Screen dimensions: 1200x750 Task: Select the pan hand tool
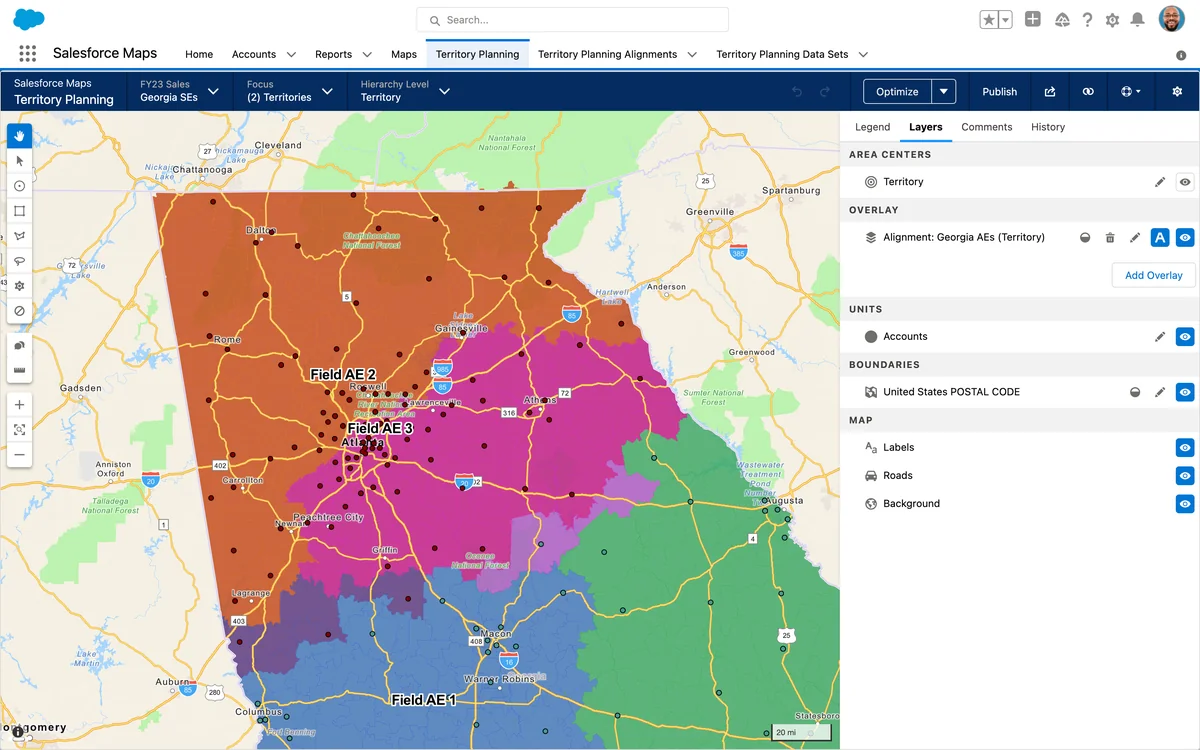20,135
